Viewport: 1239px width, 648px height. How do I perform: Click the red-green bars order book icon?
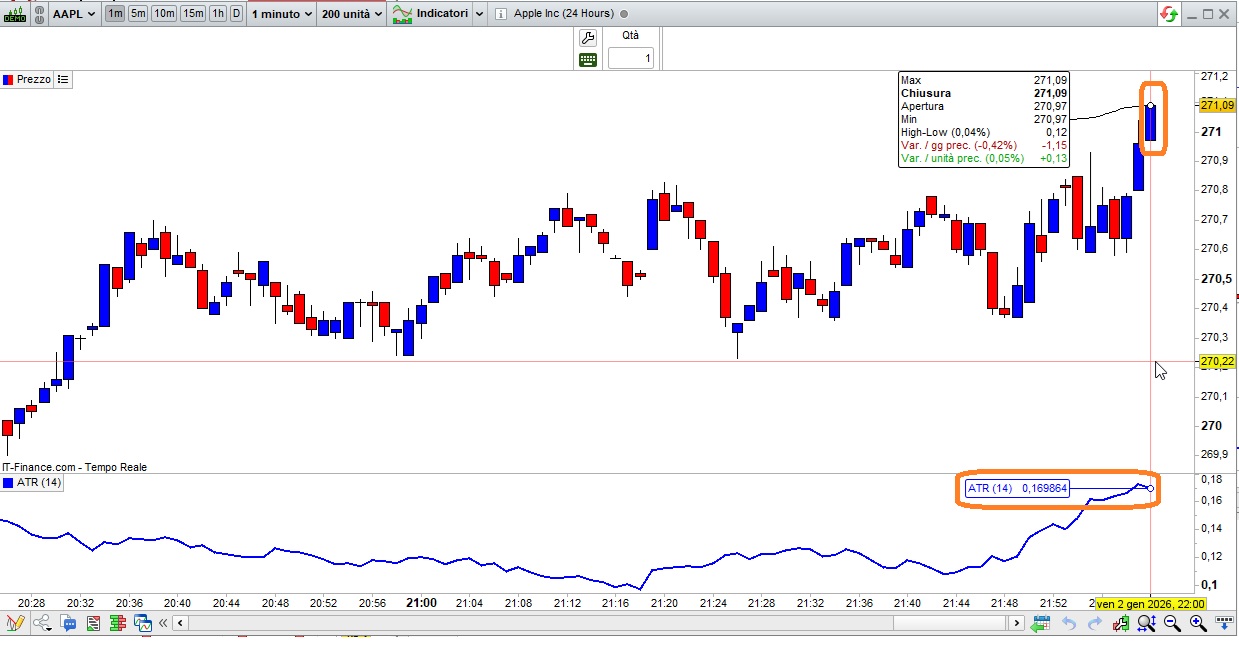[119, 623]
